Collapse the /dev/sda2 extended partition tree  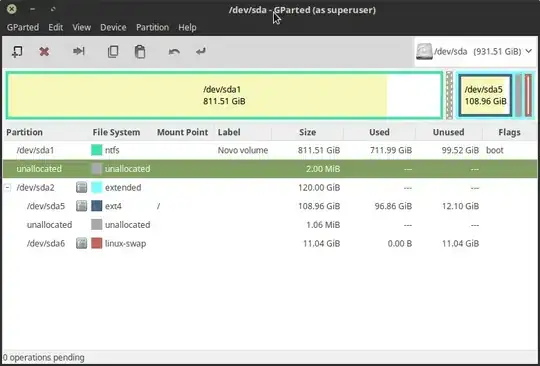tap(8, 188)
